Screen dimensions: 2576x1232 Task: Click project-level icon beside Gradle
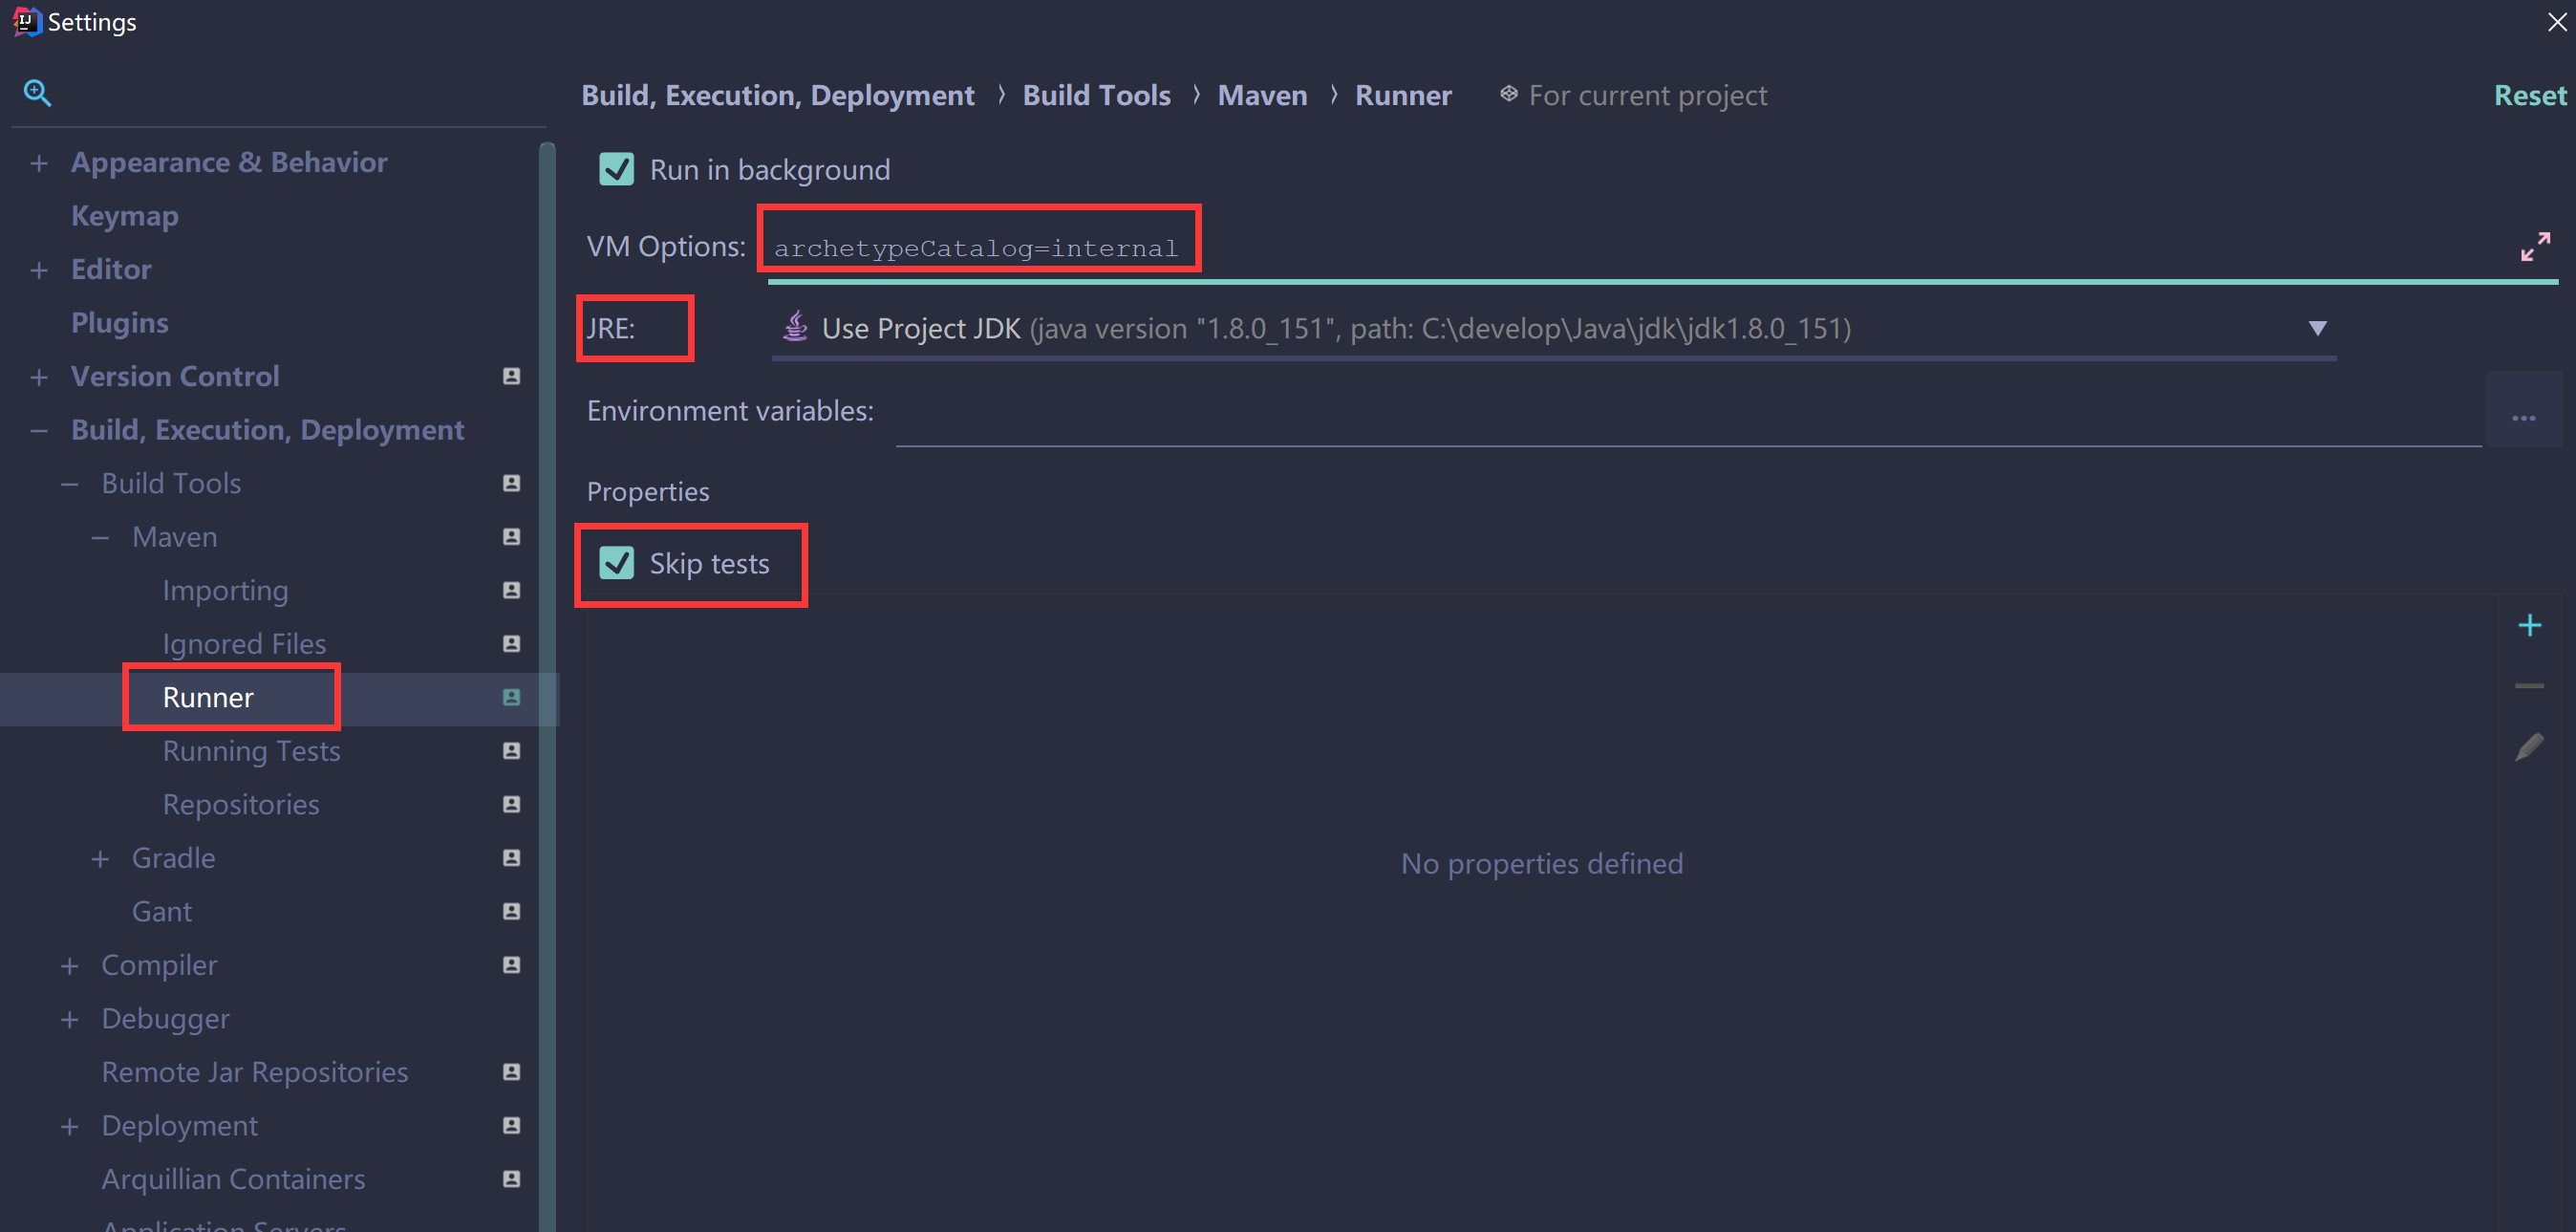[511, 858]
